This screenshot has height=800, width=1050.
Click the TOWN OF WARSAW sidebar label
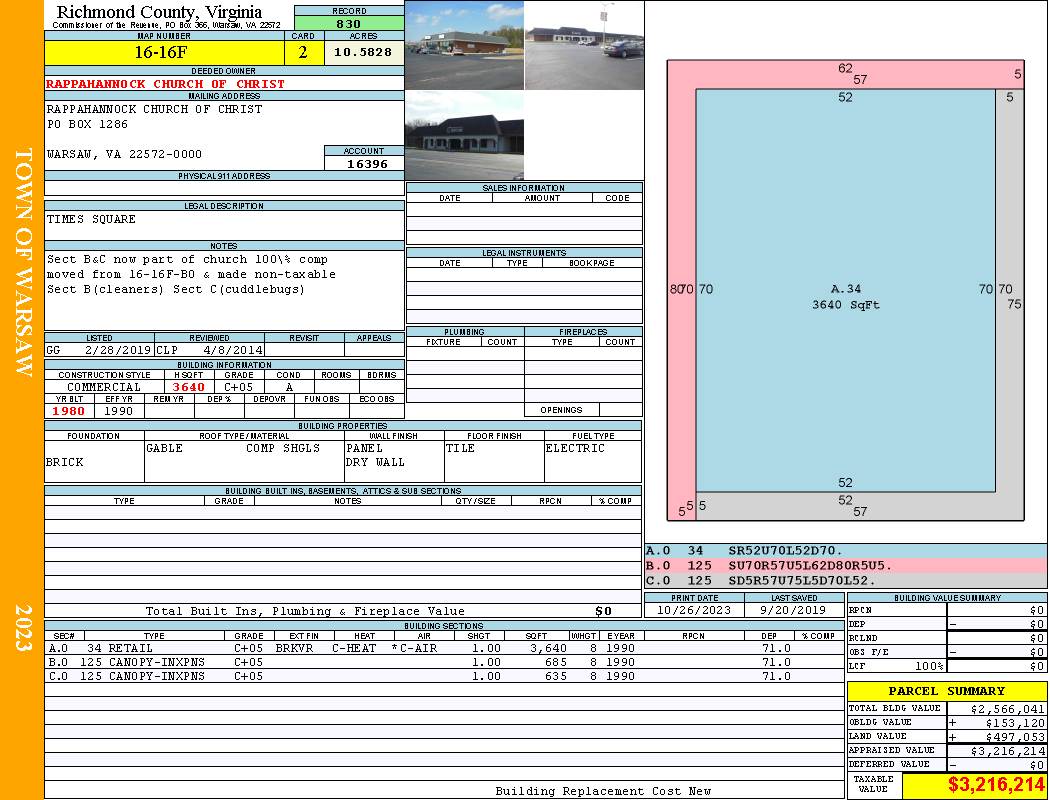[22, 262]
